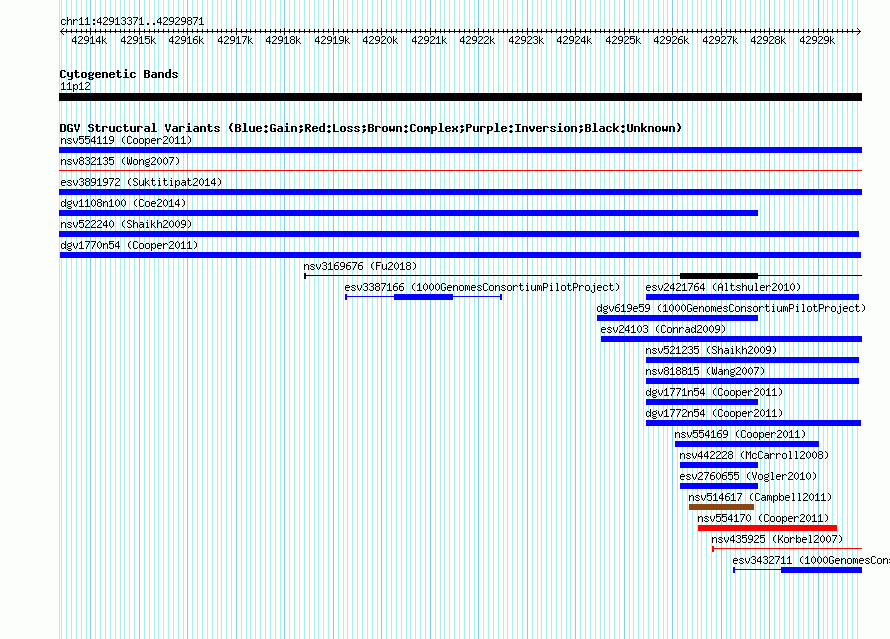Click the ruler's right end arrow
Image resolution: width=890 pixels, height=639 pixels.
tap(859, 31)
